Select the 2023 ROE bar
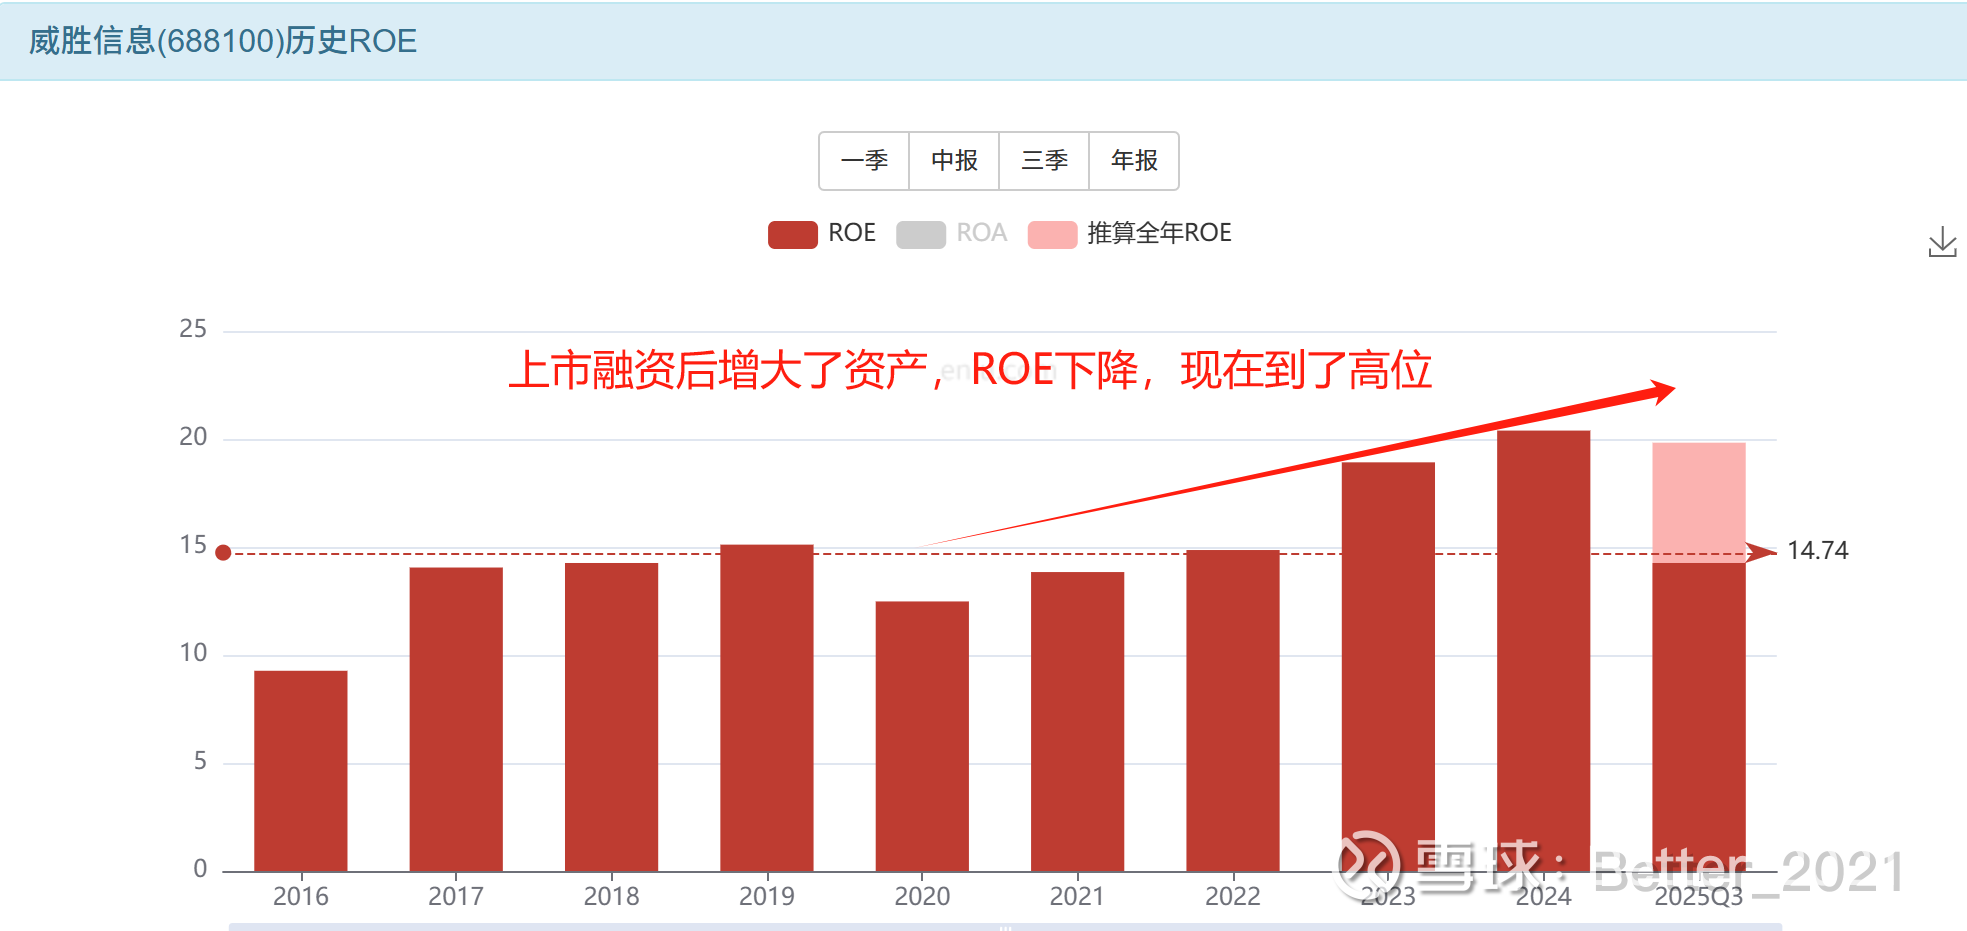This screenshot has height=931, width=1967. (1388, 667)
